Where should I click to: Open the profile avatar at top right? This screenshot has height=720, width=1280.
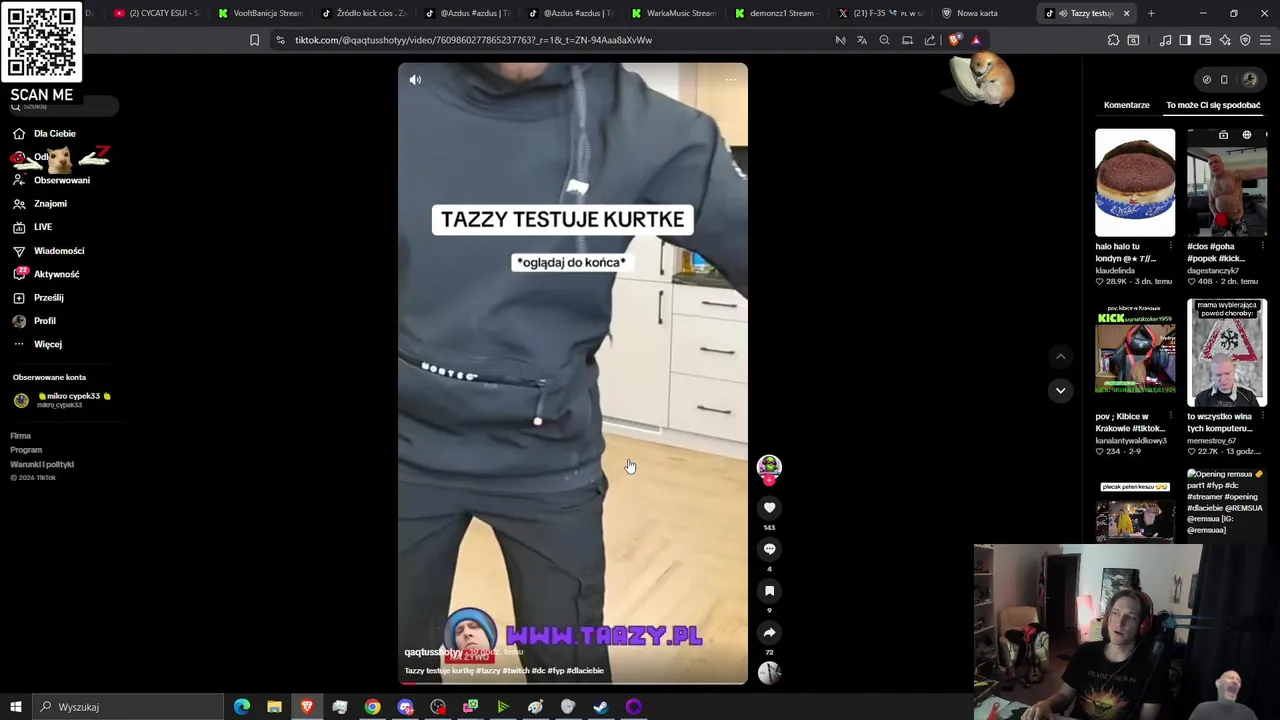point(1249,80)
